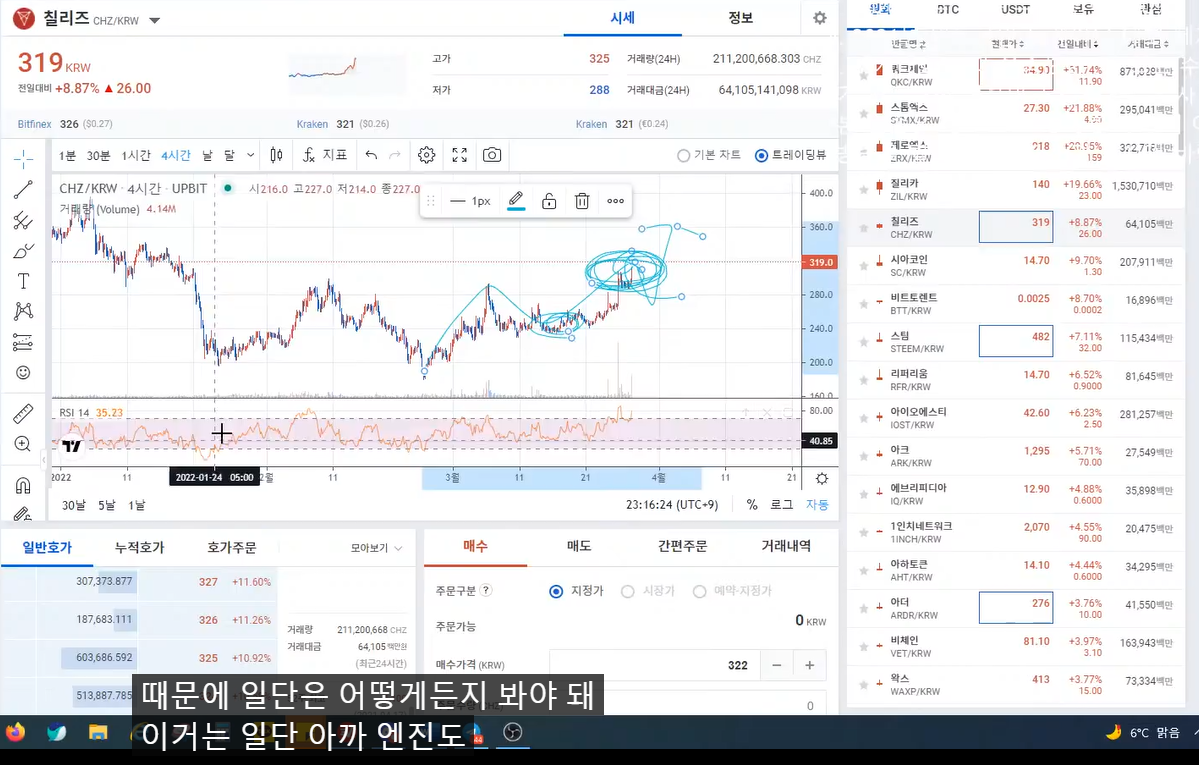Delete the selected drawing with trash icon

(x=582, y=201)
